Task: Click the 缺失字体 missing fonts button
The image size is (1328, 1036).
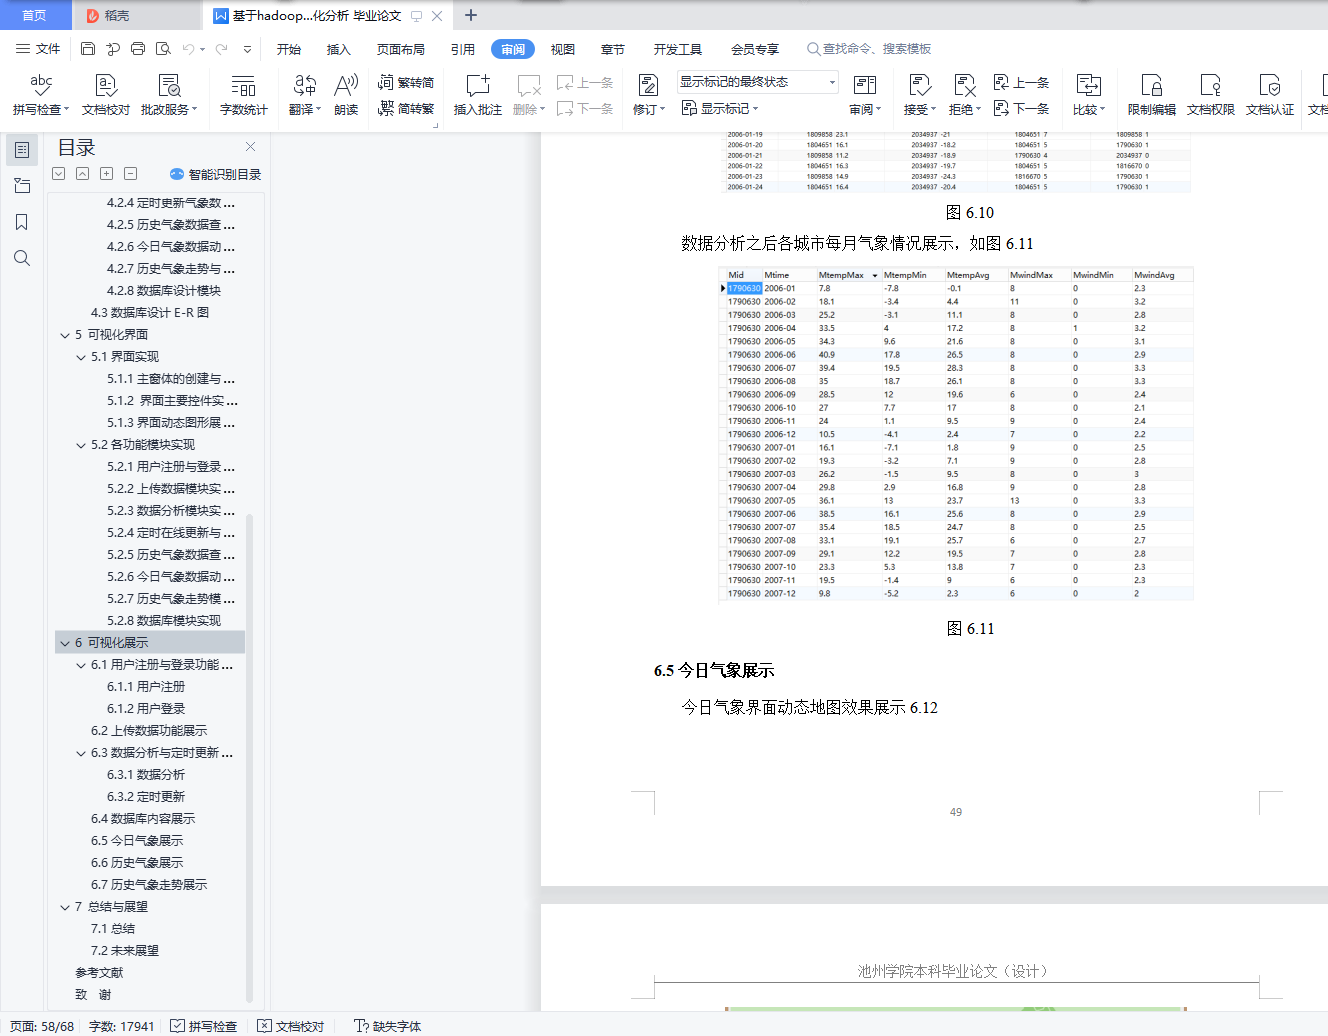Action: point(388,1026)
